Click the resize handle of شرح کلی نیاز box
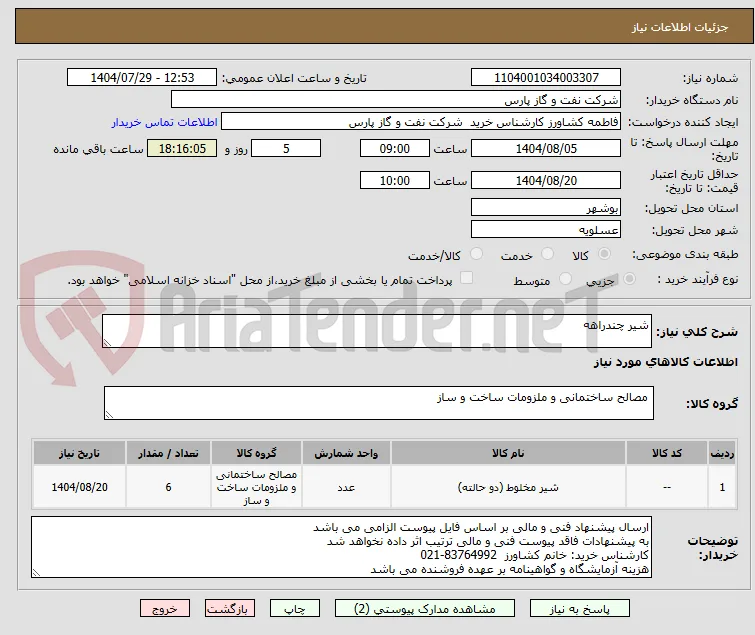Screen dimensions: 755x635 pos(107,343)
